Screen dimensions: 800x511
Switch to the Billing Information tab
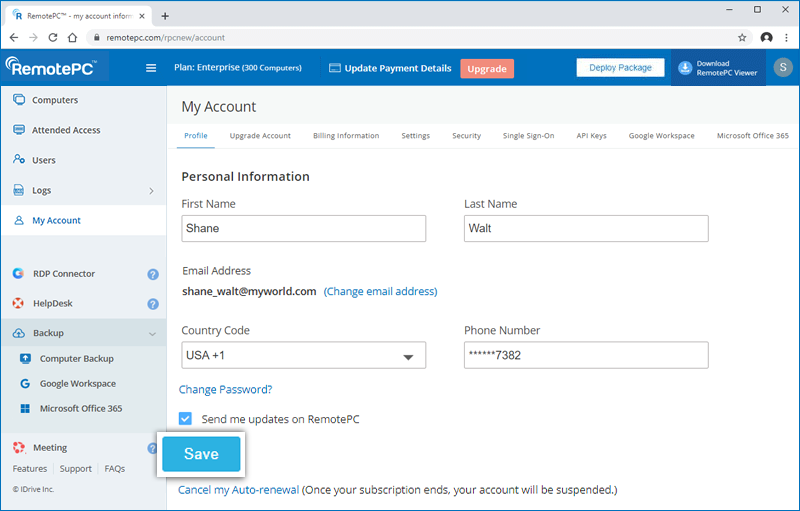[345, 136]
